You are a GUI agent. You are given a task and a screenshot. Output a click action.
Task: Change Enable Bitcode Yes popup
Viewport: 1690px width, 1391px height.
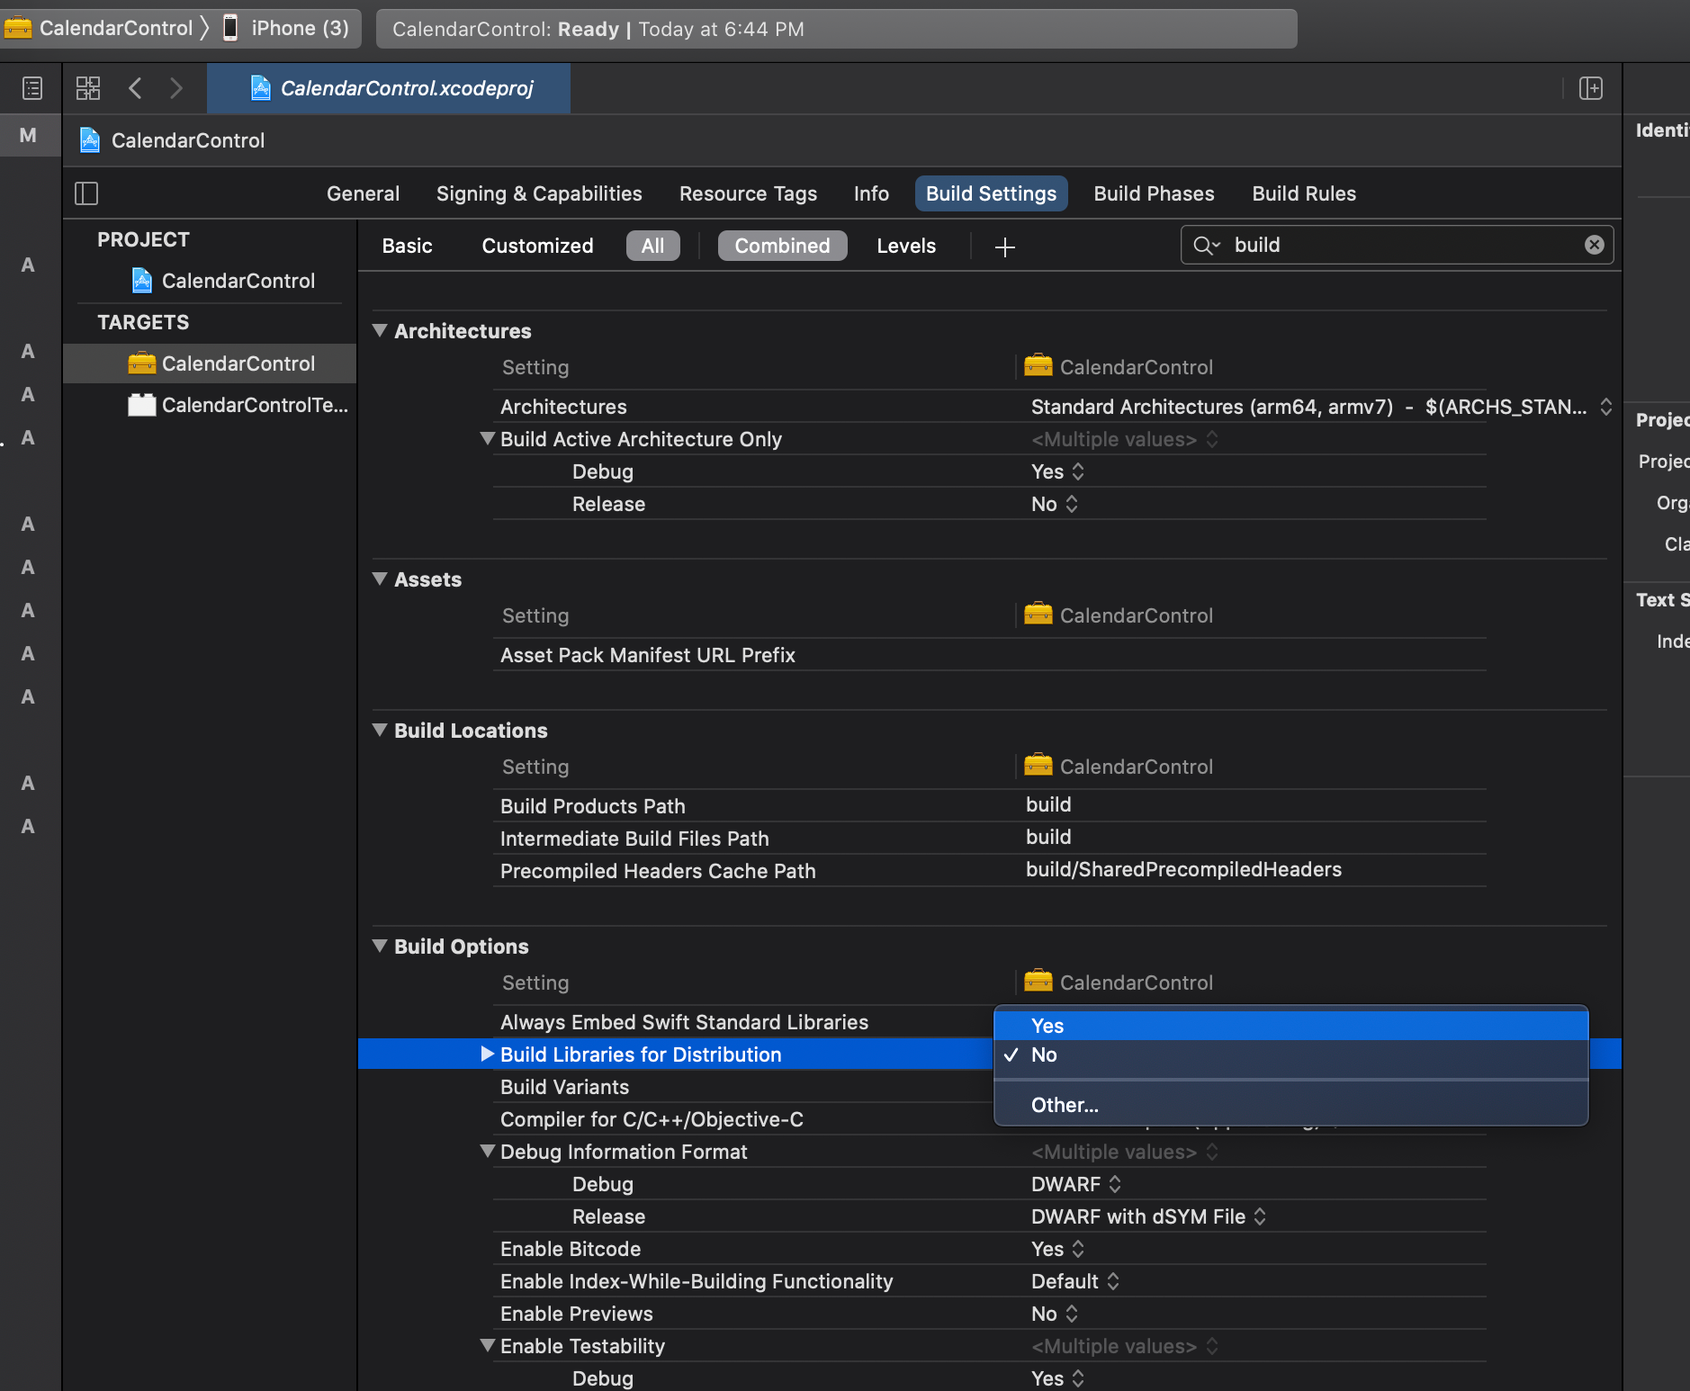pos(1058,1249)
